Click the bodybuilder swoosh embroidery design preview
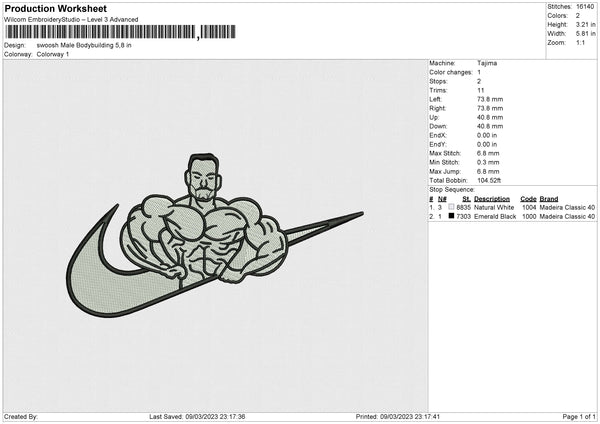 215,235
